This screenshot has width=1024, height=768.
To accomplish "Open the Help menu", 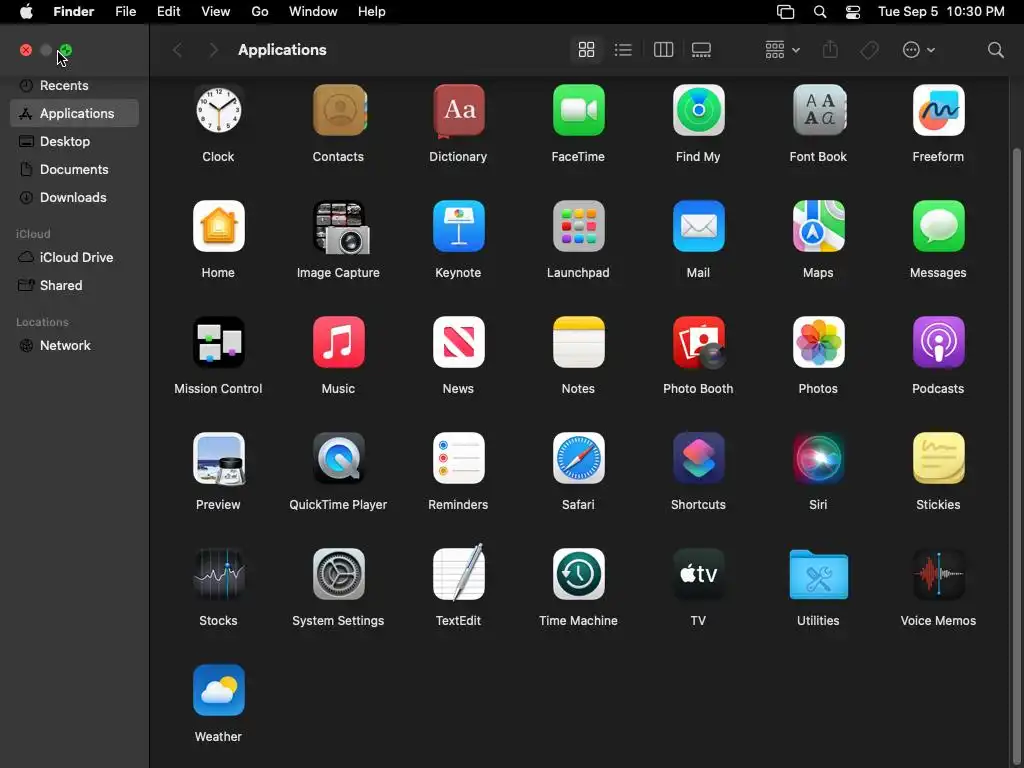I will pyautogui.click(x=372, y=12).
